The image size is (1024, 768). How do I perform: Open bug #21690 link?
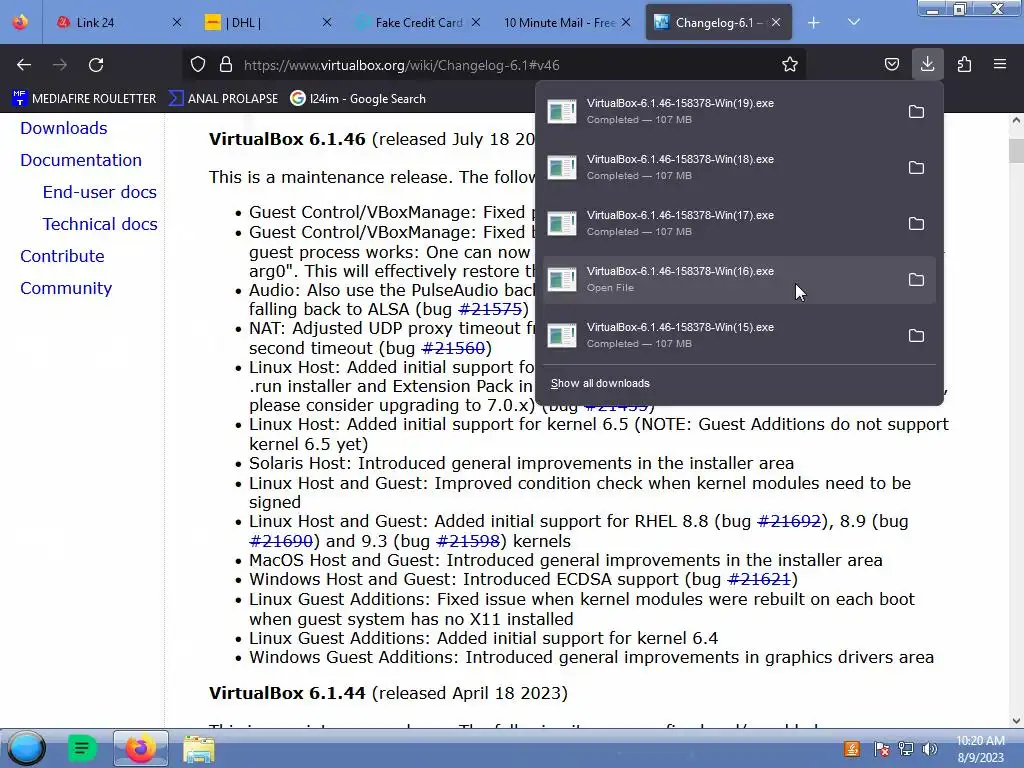[281, 541]
